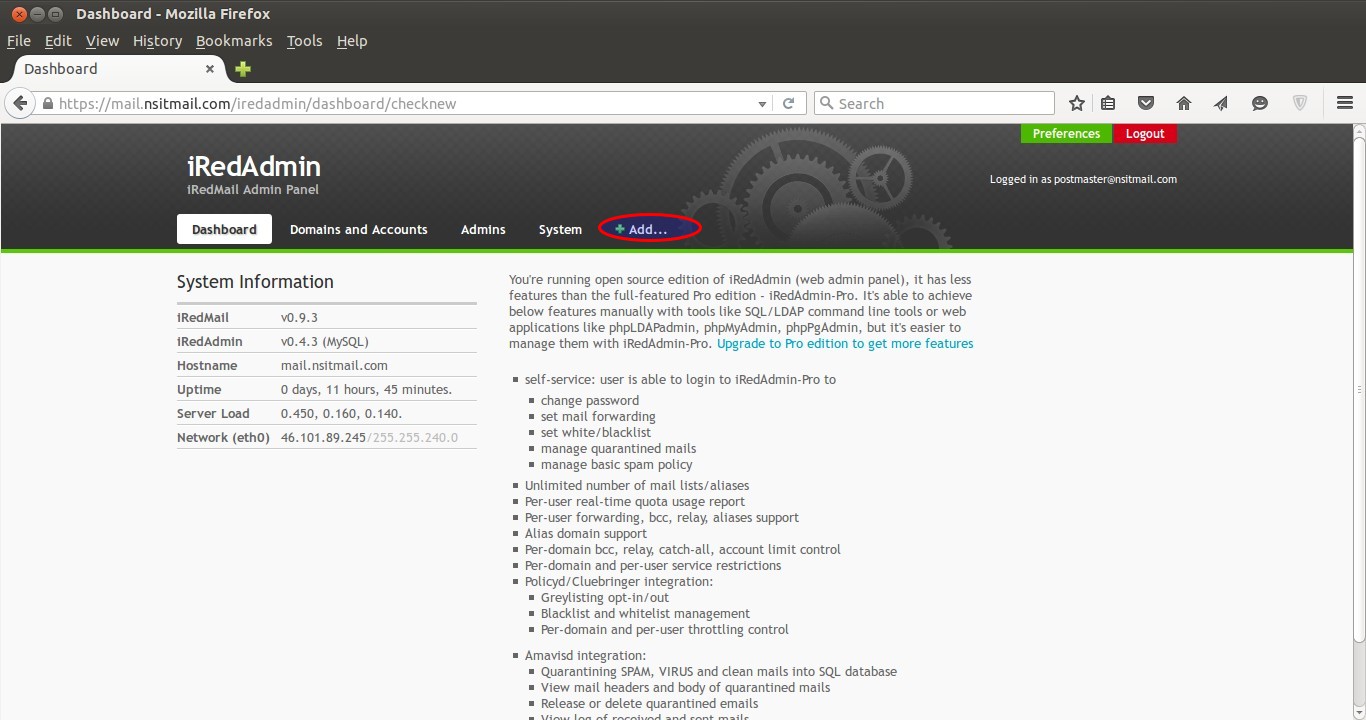Reload the page with the refresh icon
This screenshot has height=720, width=1366.
[788, 103]
